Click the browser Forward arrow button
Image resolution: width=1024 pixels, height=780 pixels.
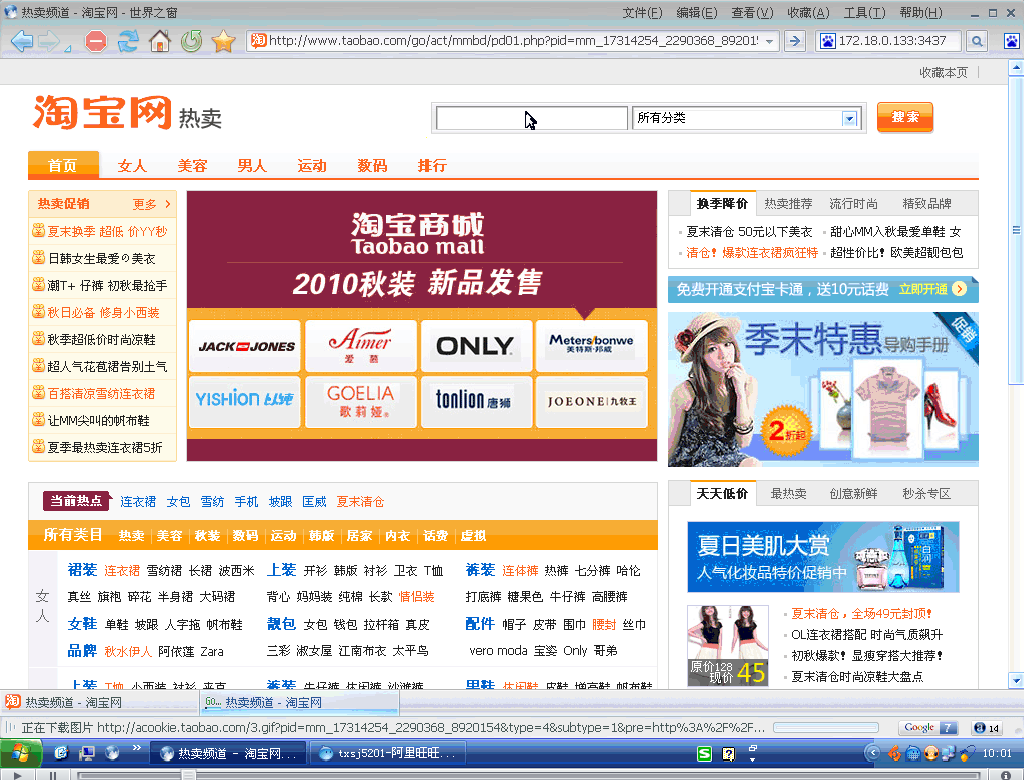pyautogui.click(x=50, y=41)
